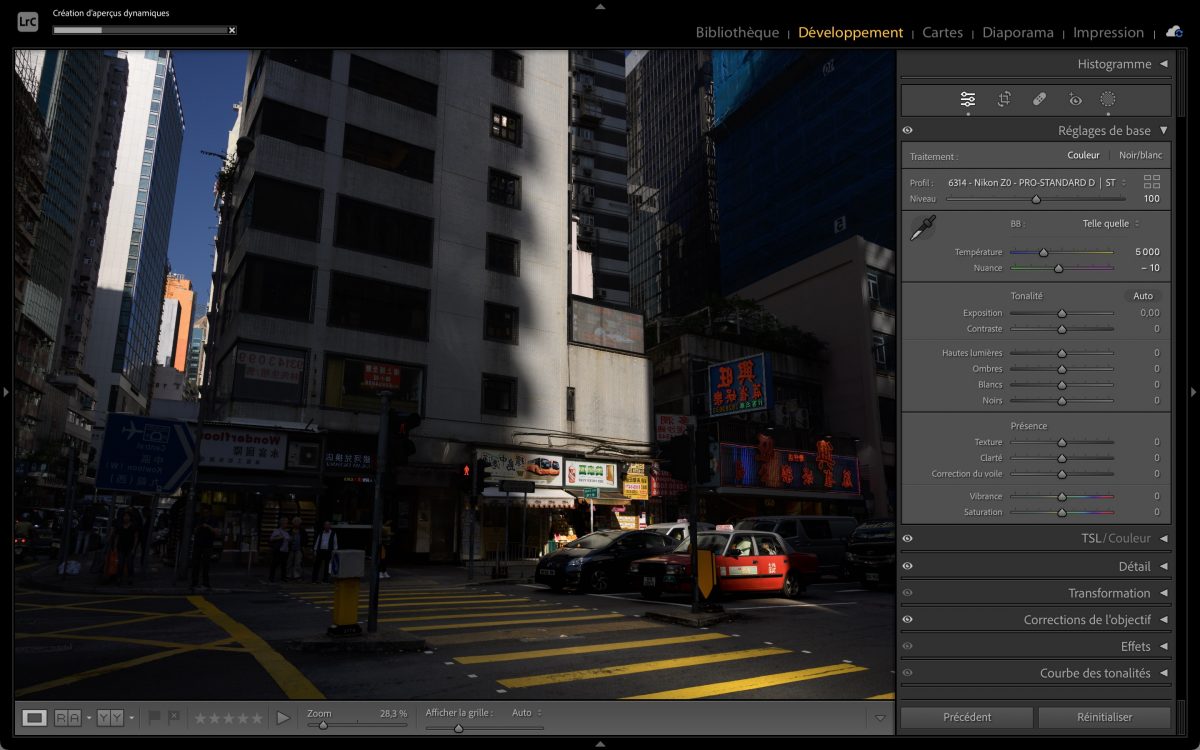This screenshot has height=750, width=1200.
Task: Open the Cartes module
Action: 942,32
